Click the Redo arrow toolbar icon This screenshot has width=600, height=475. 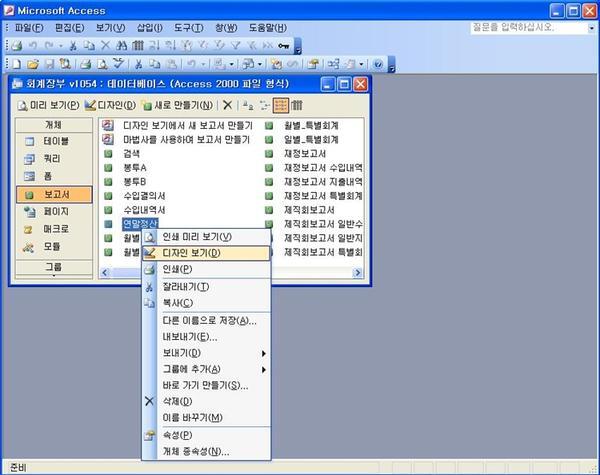click(x=49, y=46)
